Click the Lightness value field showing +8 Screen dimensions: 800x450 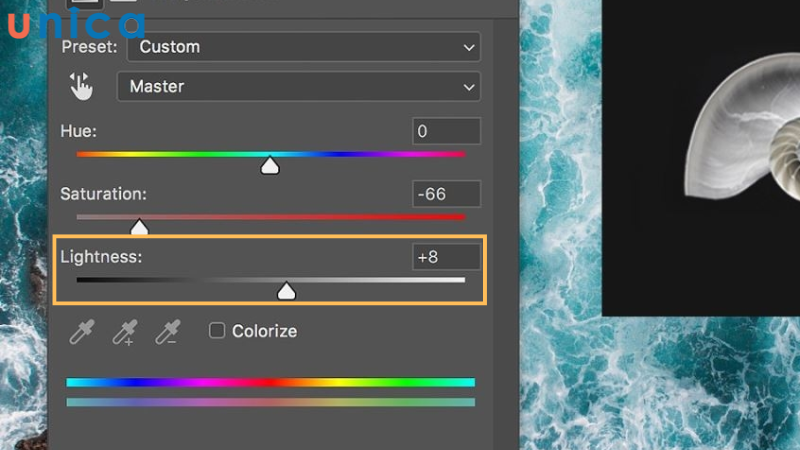(x=446, y=257)
